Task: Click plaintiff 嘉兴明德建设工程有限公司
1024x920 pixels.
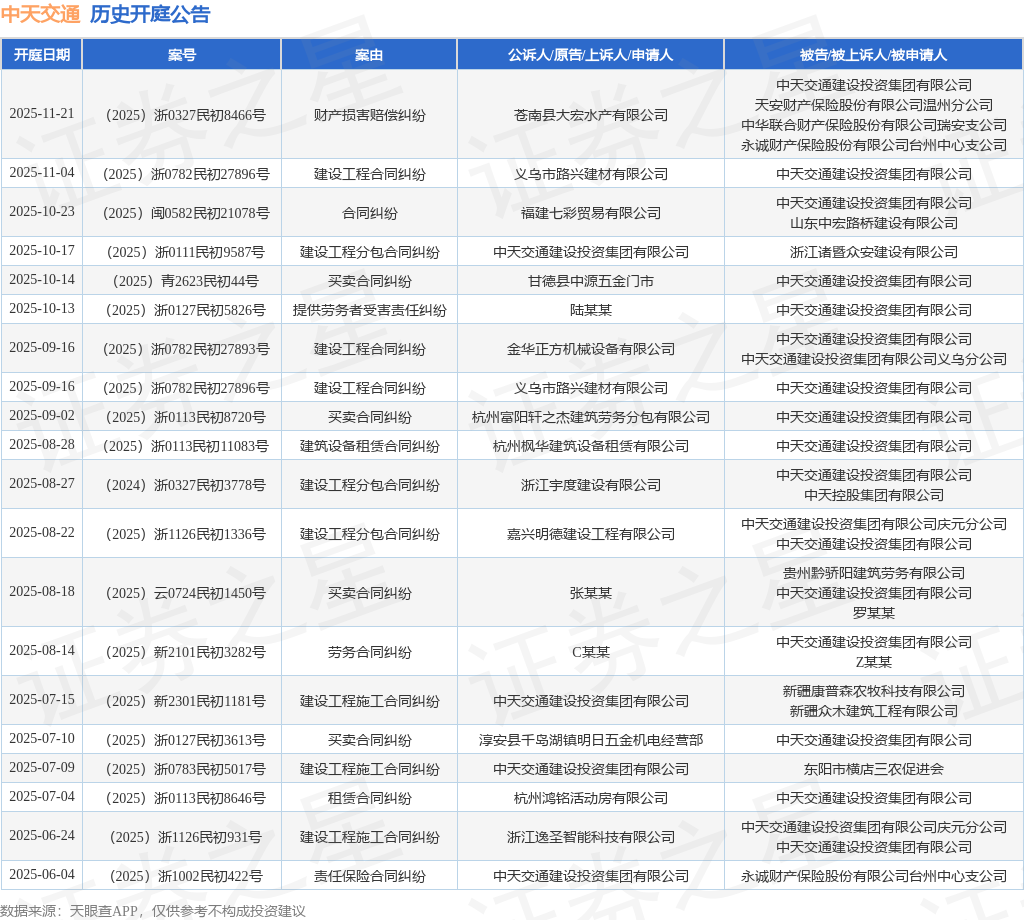Action: coord(590,534)
